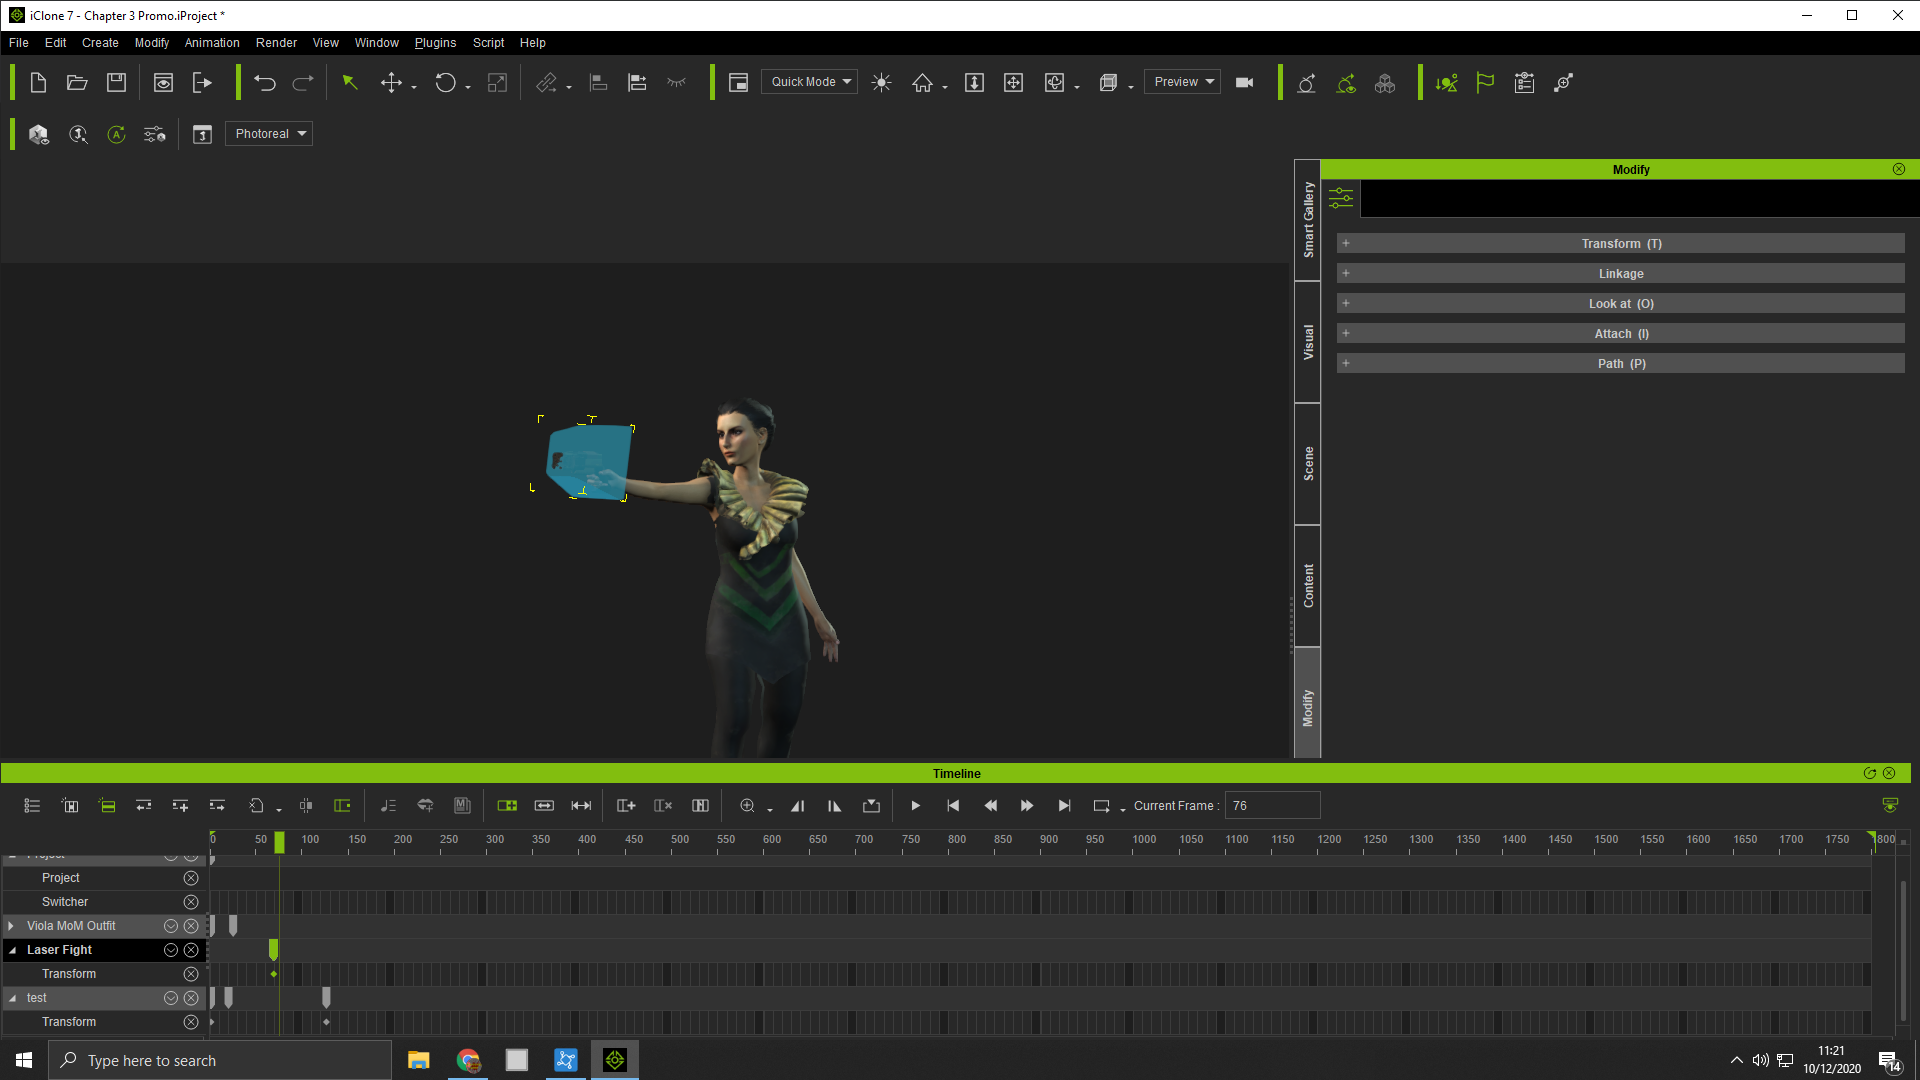Step to previous frame
The width and height of the screenshot is (1920, 1080).
(x=990, y=806)
